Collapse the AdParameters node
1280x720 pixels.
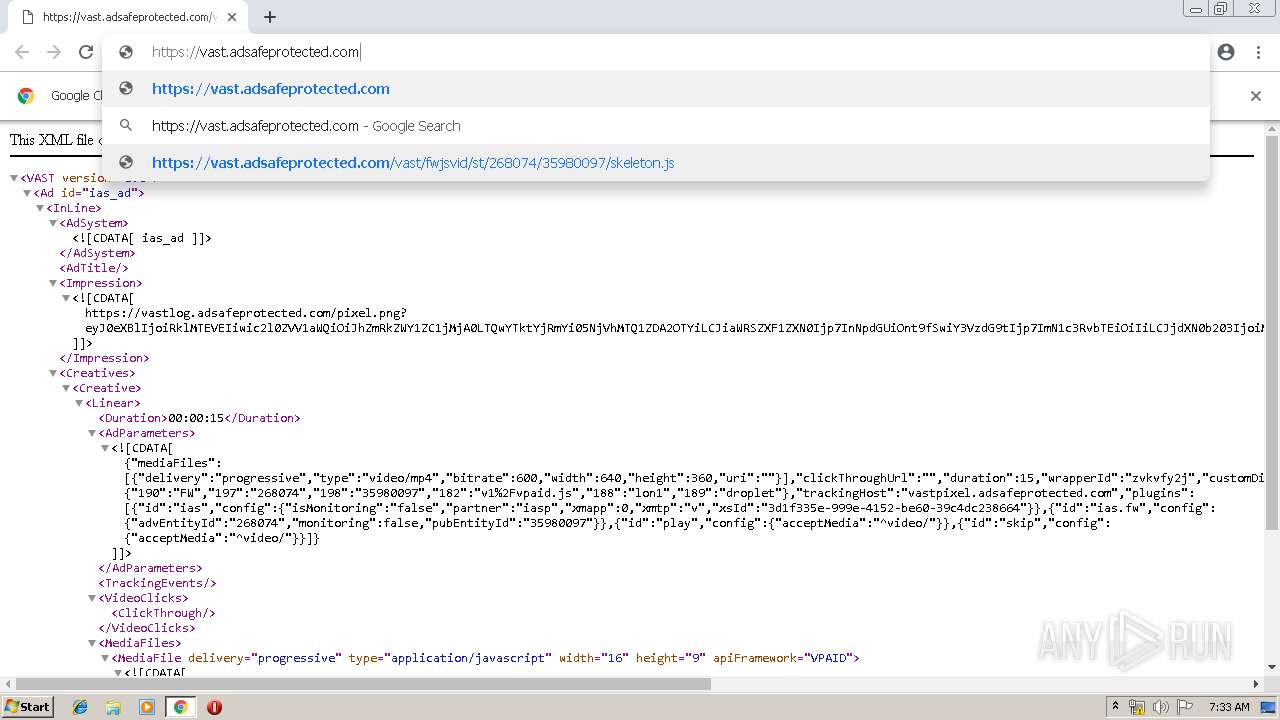pos(92,433)
